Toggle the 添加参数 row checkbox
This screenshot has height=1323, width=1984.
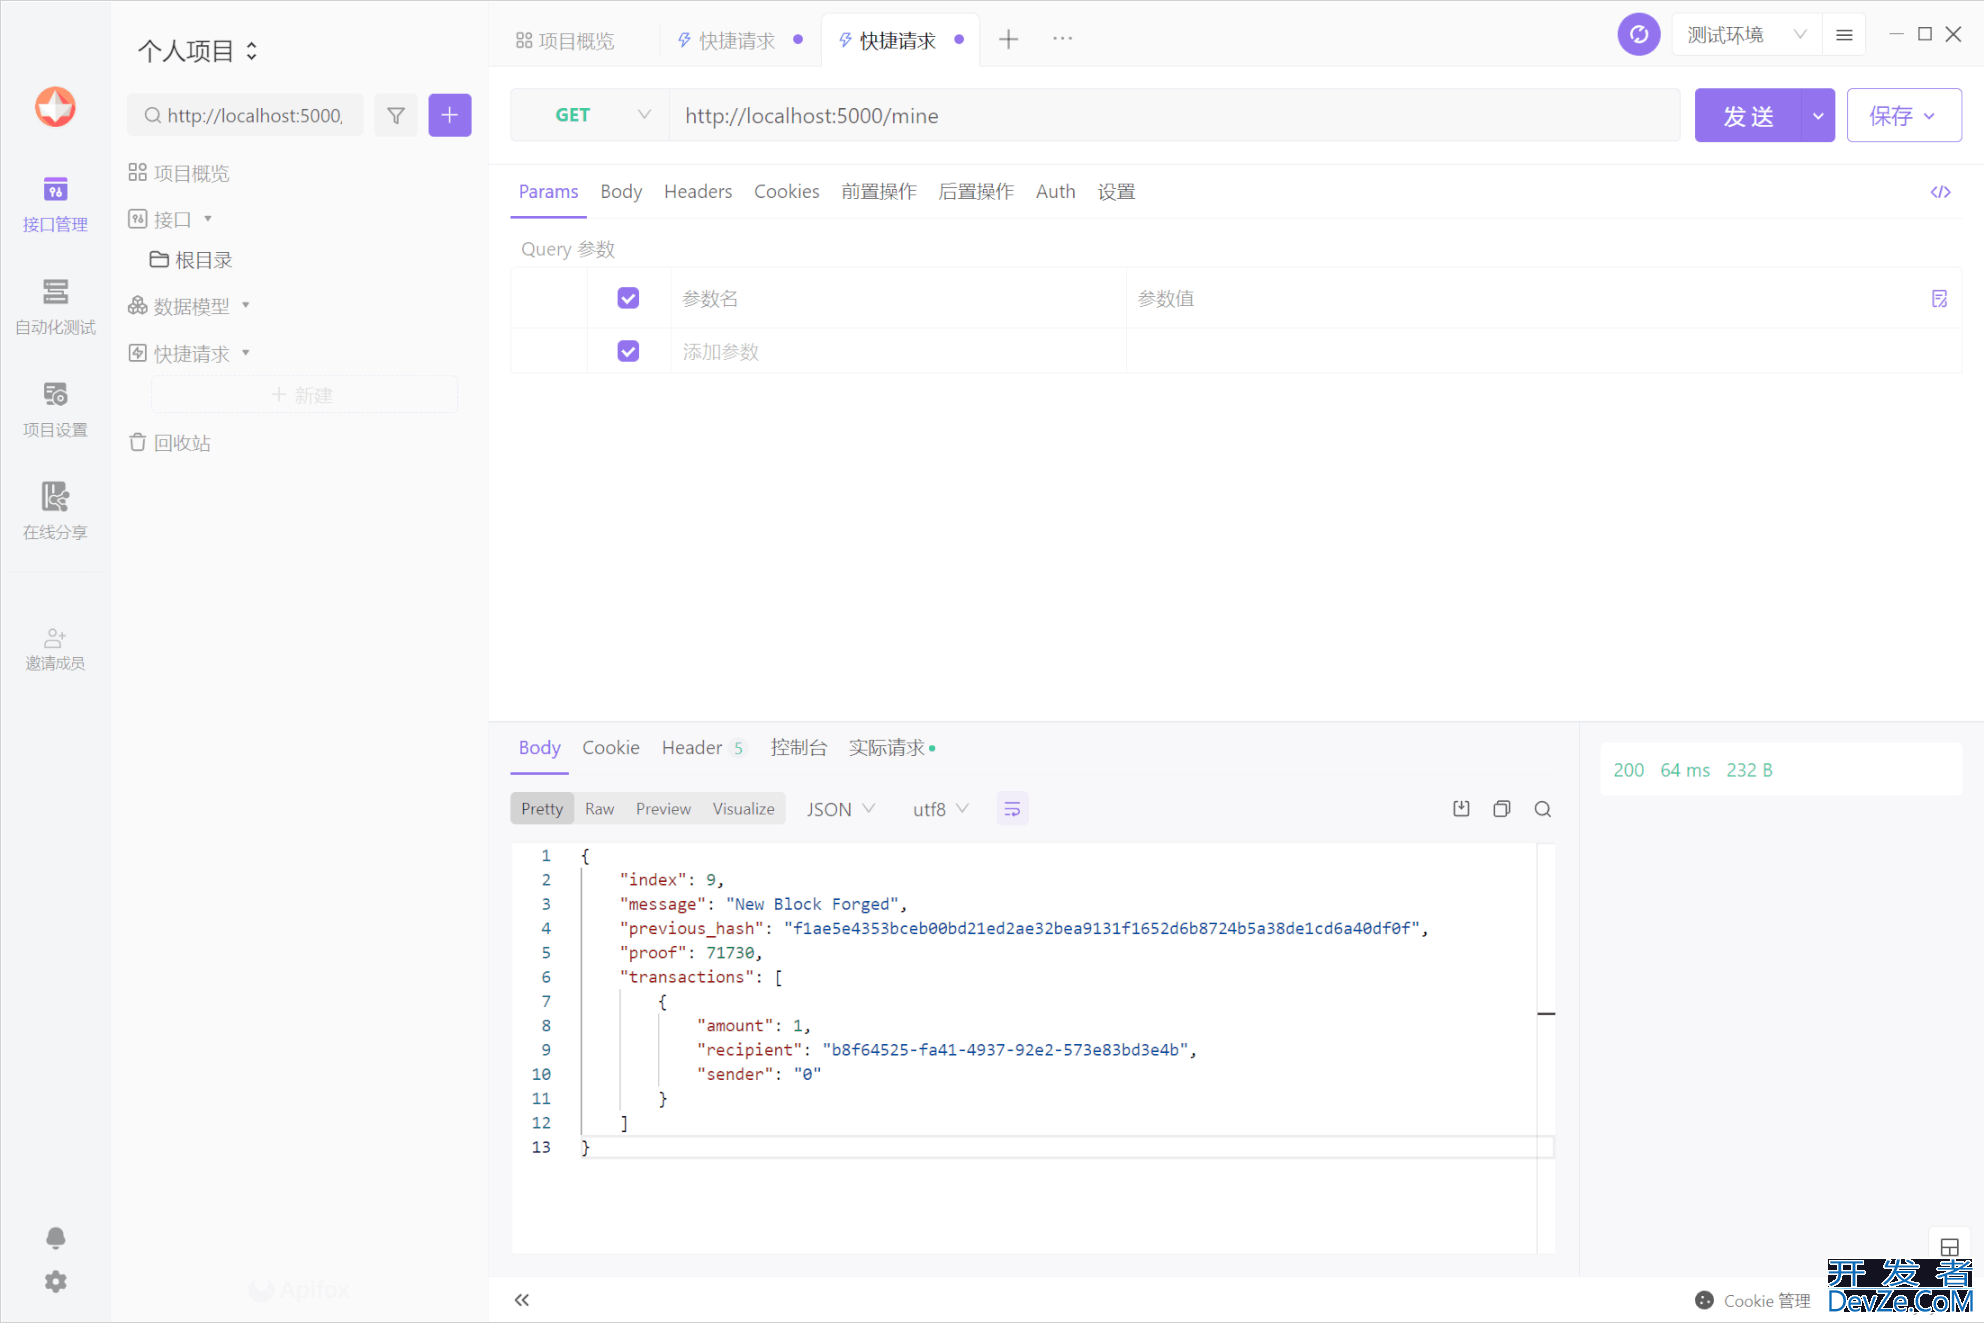[628, 351]
